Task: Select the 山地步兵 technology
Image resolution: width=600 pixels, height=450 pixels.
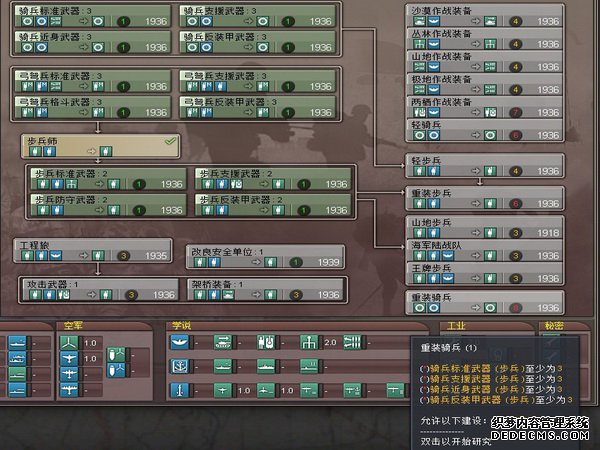Action: [x=484, y=228]
